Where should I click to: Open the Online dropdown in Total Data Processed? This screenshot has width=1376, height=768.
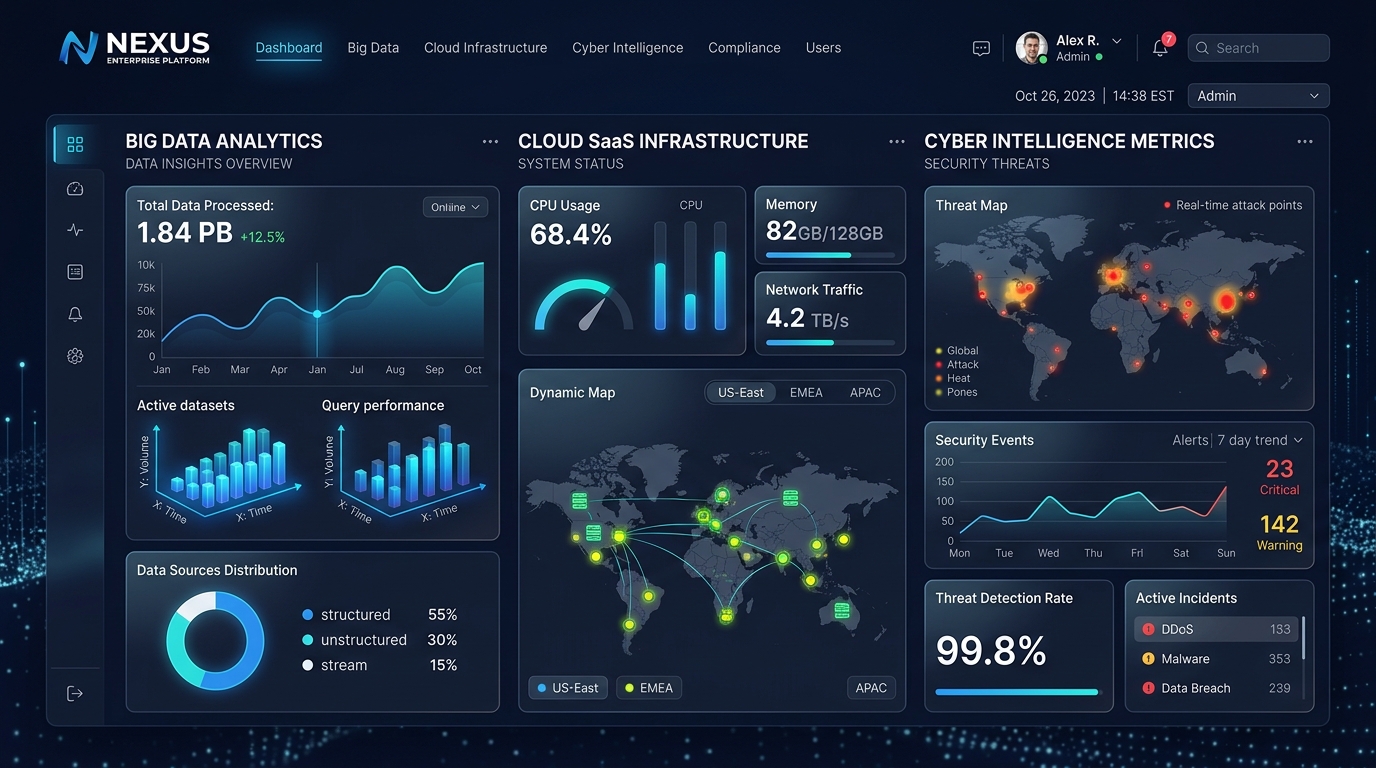455,207
